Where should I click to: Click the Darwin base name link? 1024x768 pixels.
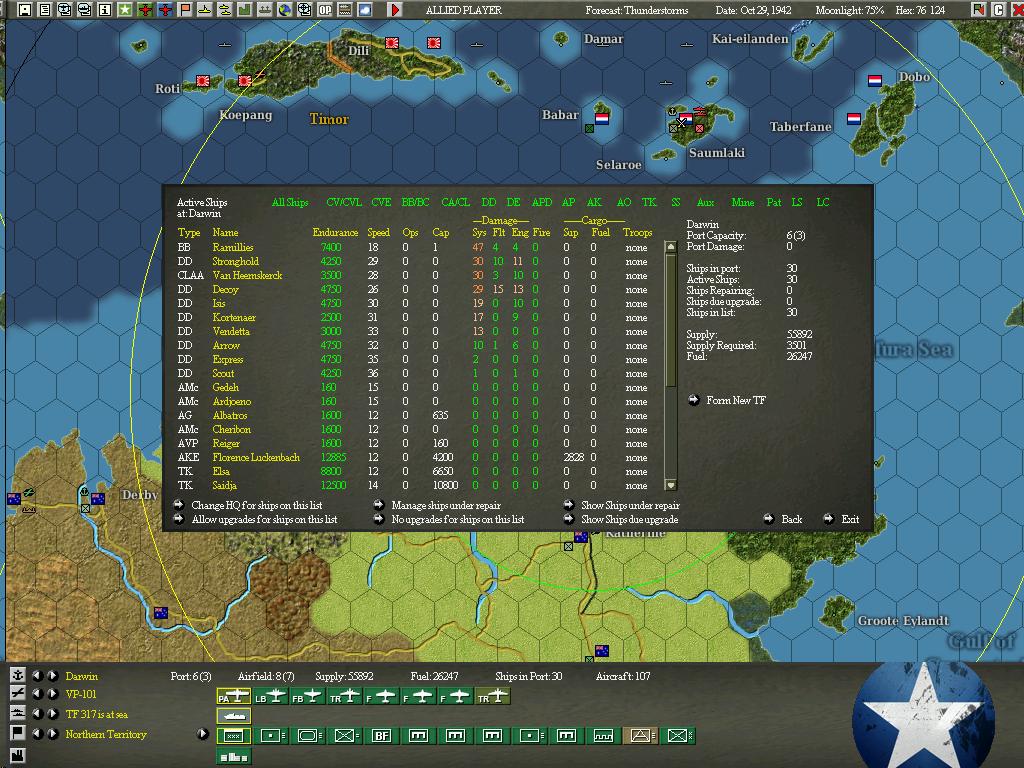(x=82, y=676)
